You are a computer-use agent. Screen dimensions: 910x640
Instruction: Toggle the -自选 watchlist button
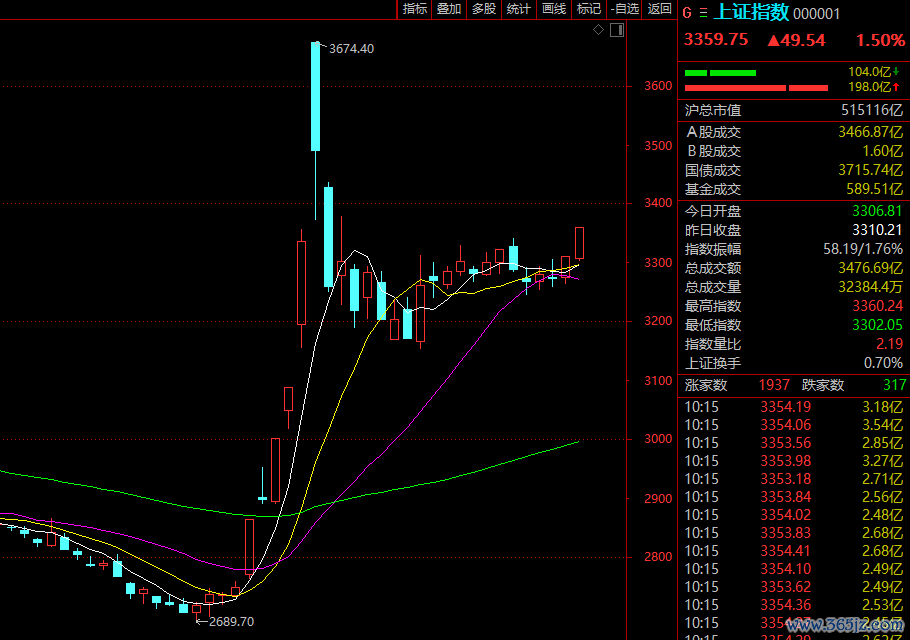(624, 9)
